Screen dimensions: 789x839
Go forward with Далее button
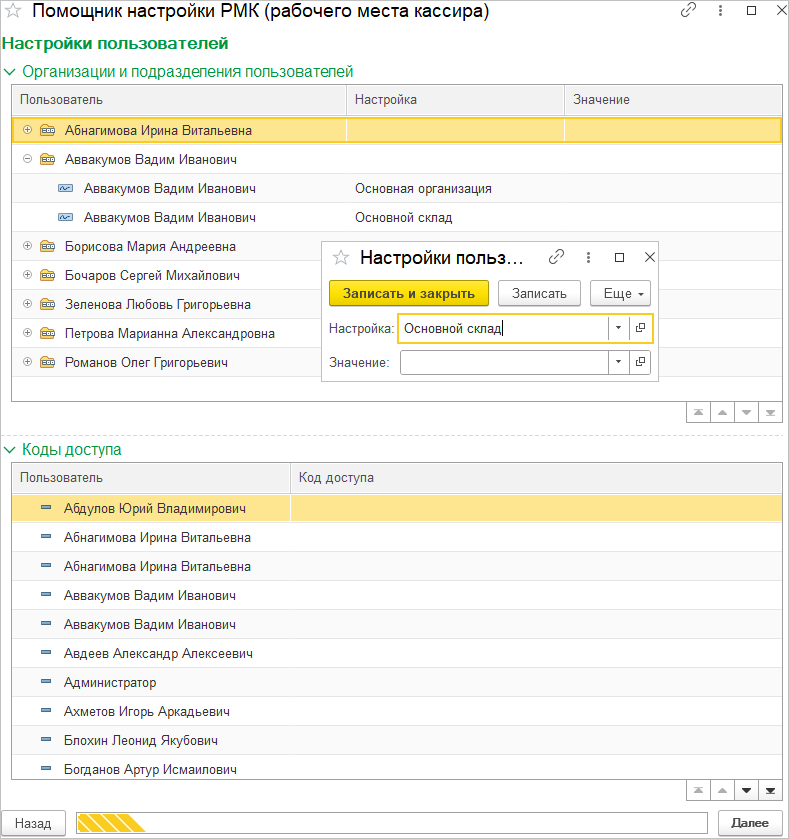(x=750, y=823)
